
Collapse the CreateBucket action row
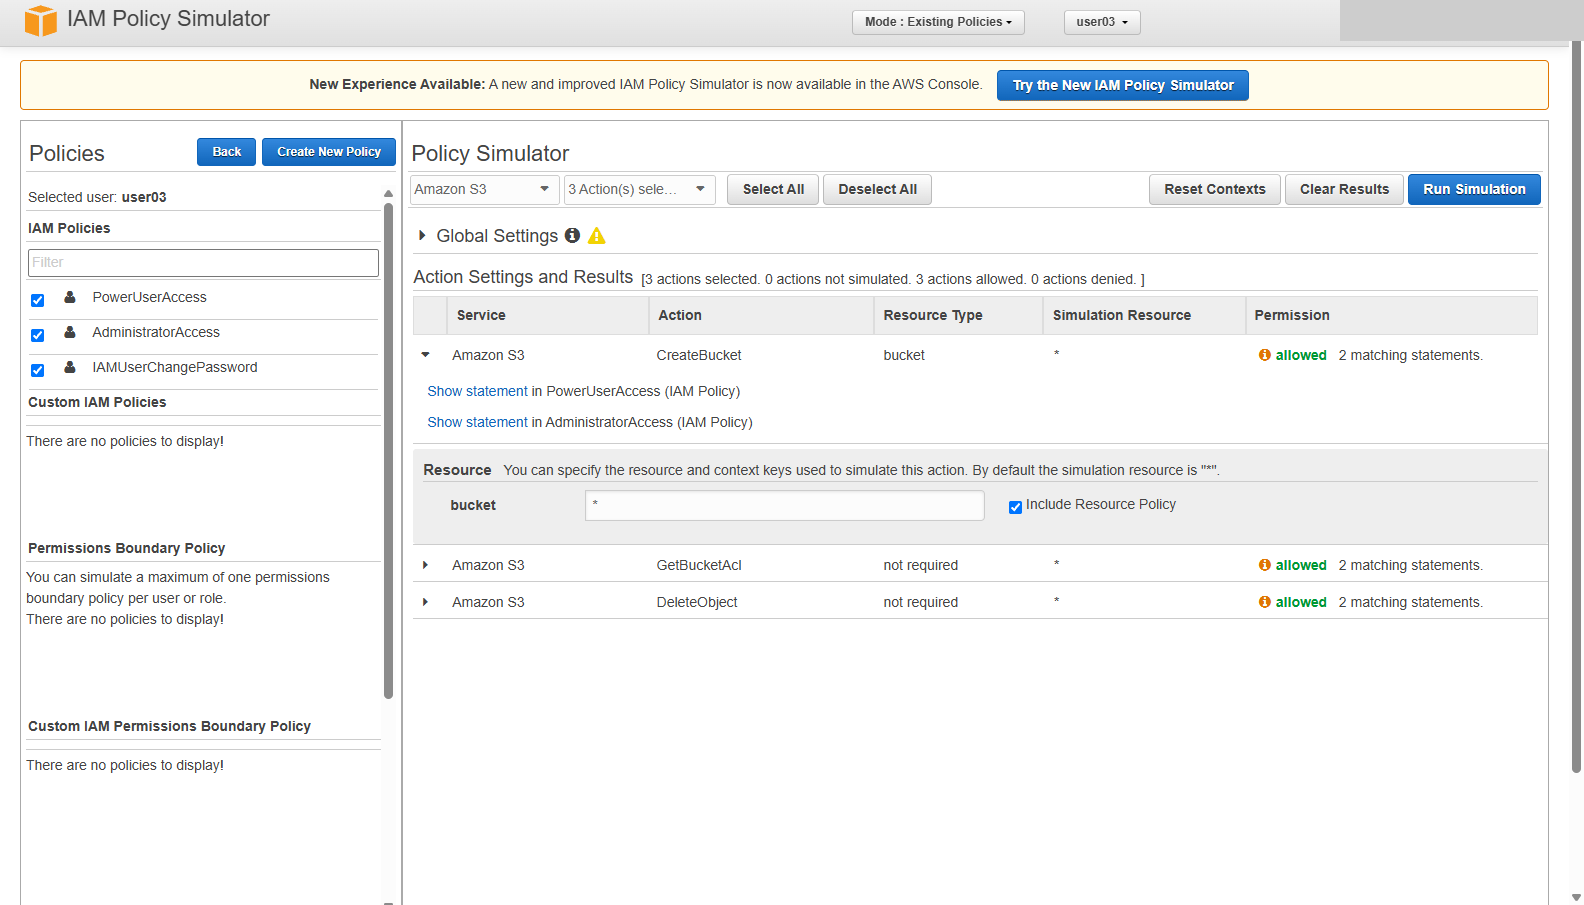point(426,355)
